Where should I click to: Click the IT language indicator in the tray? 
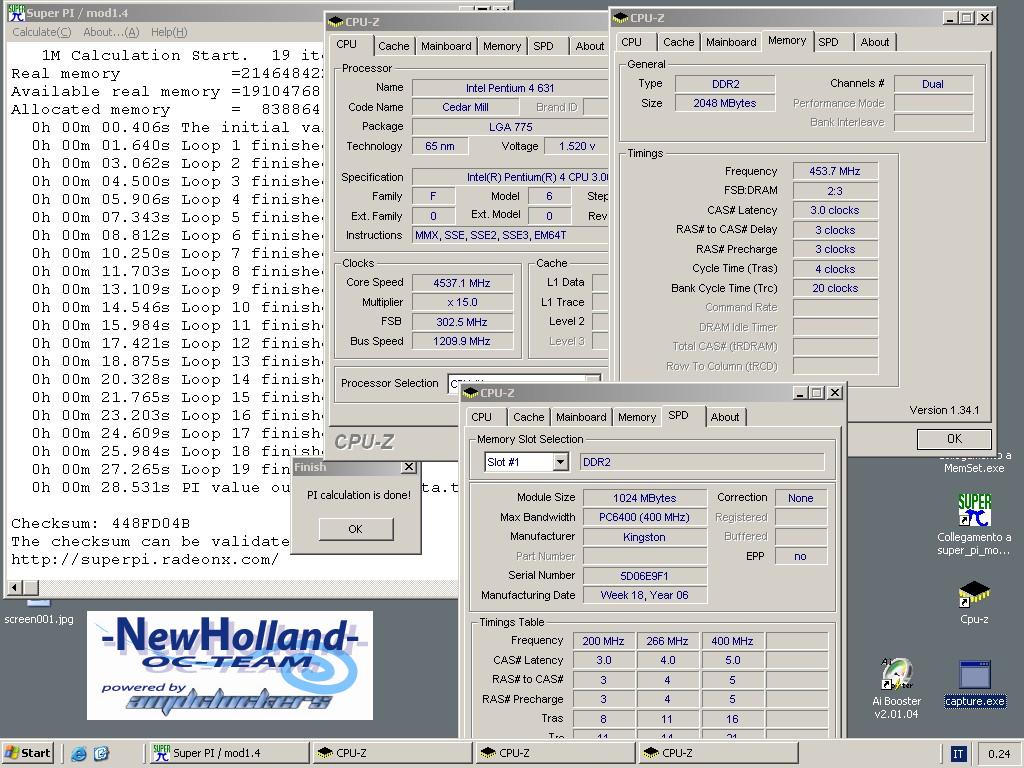[957, 754]
